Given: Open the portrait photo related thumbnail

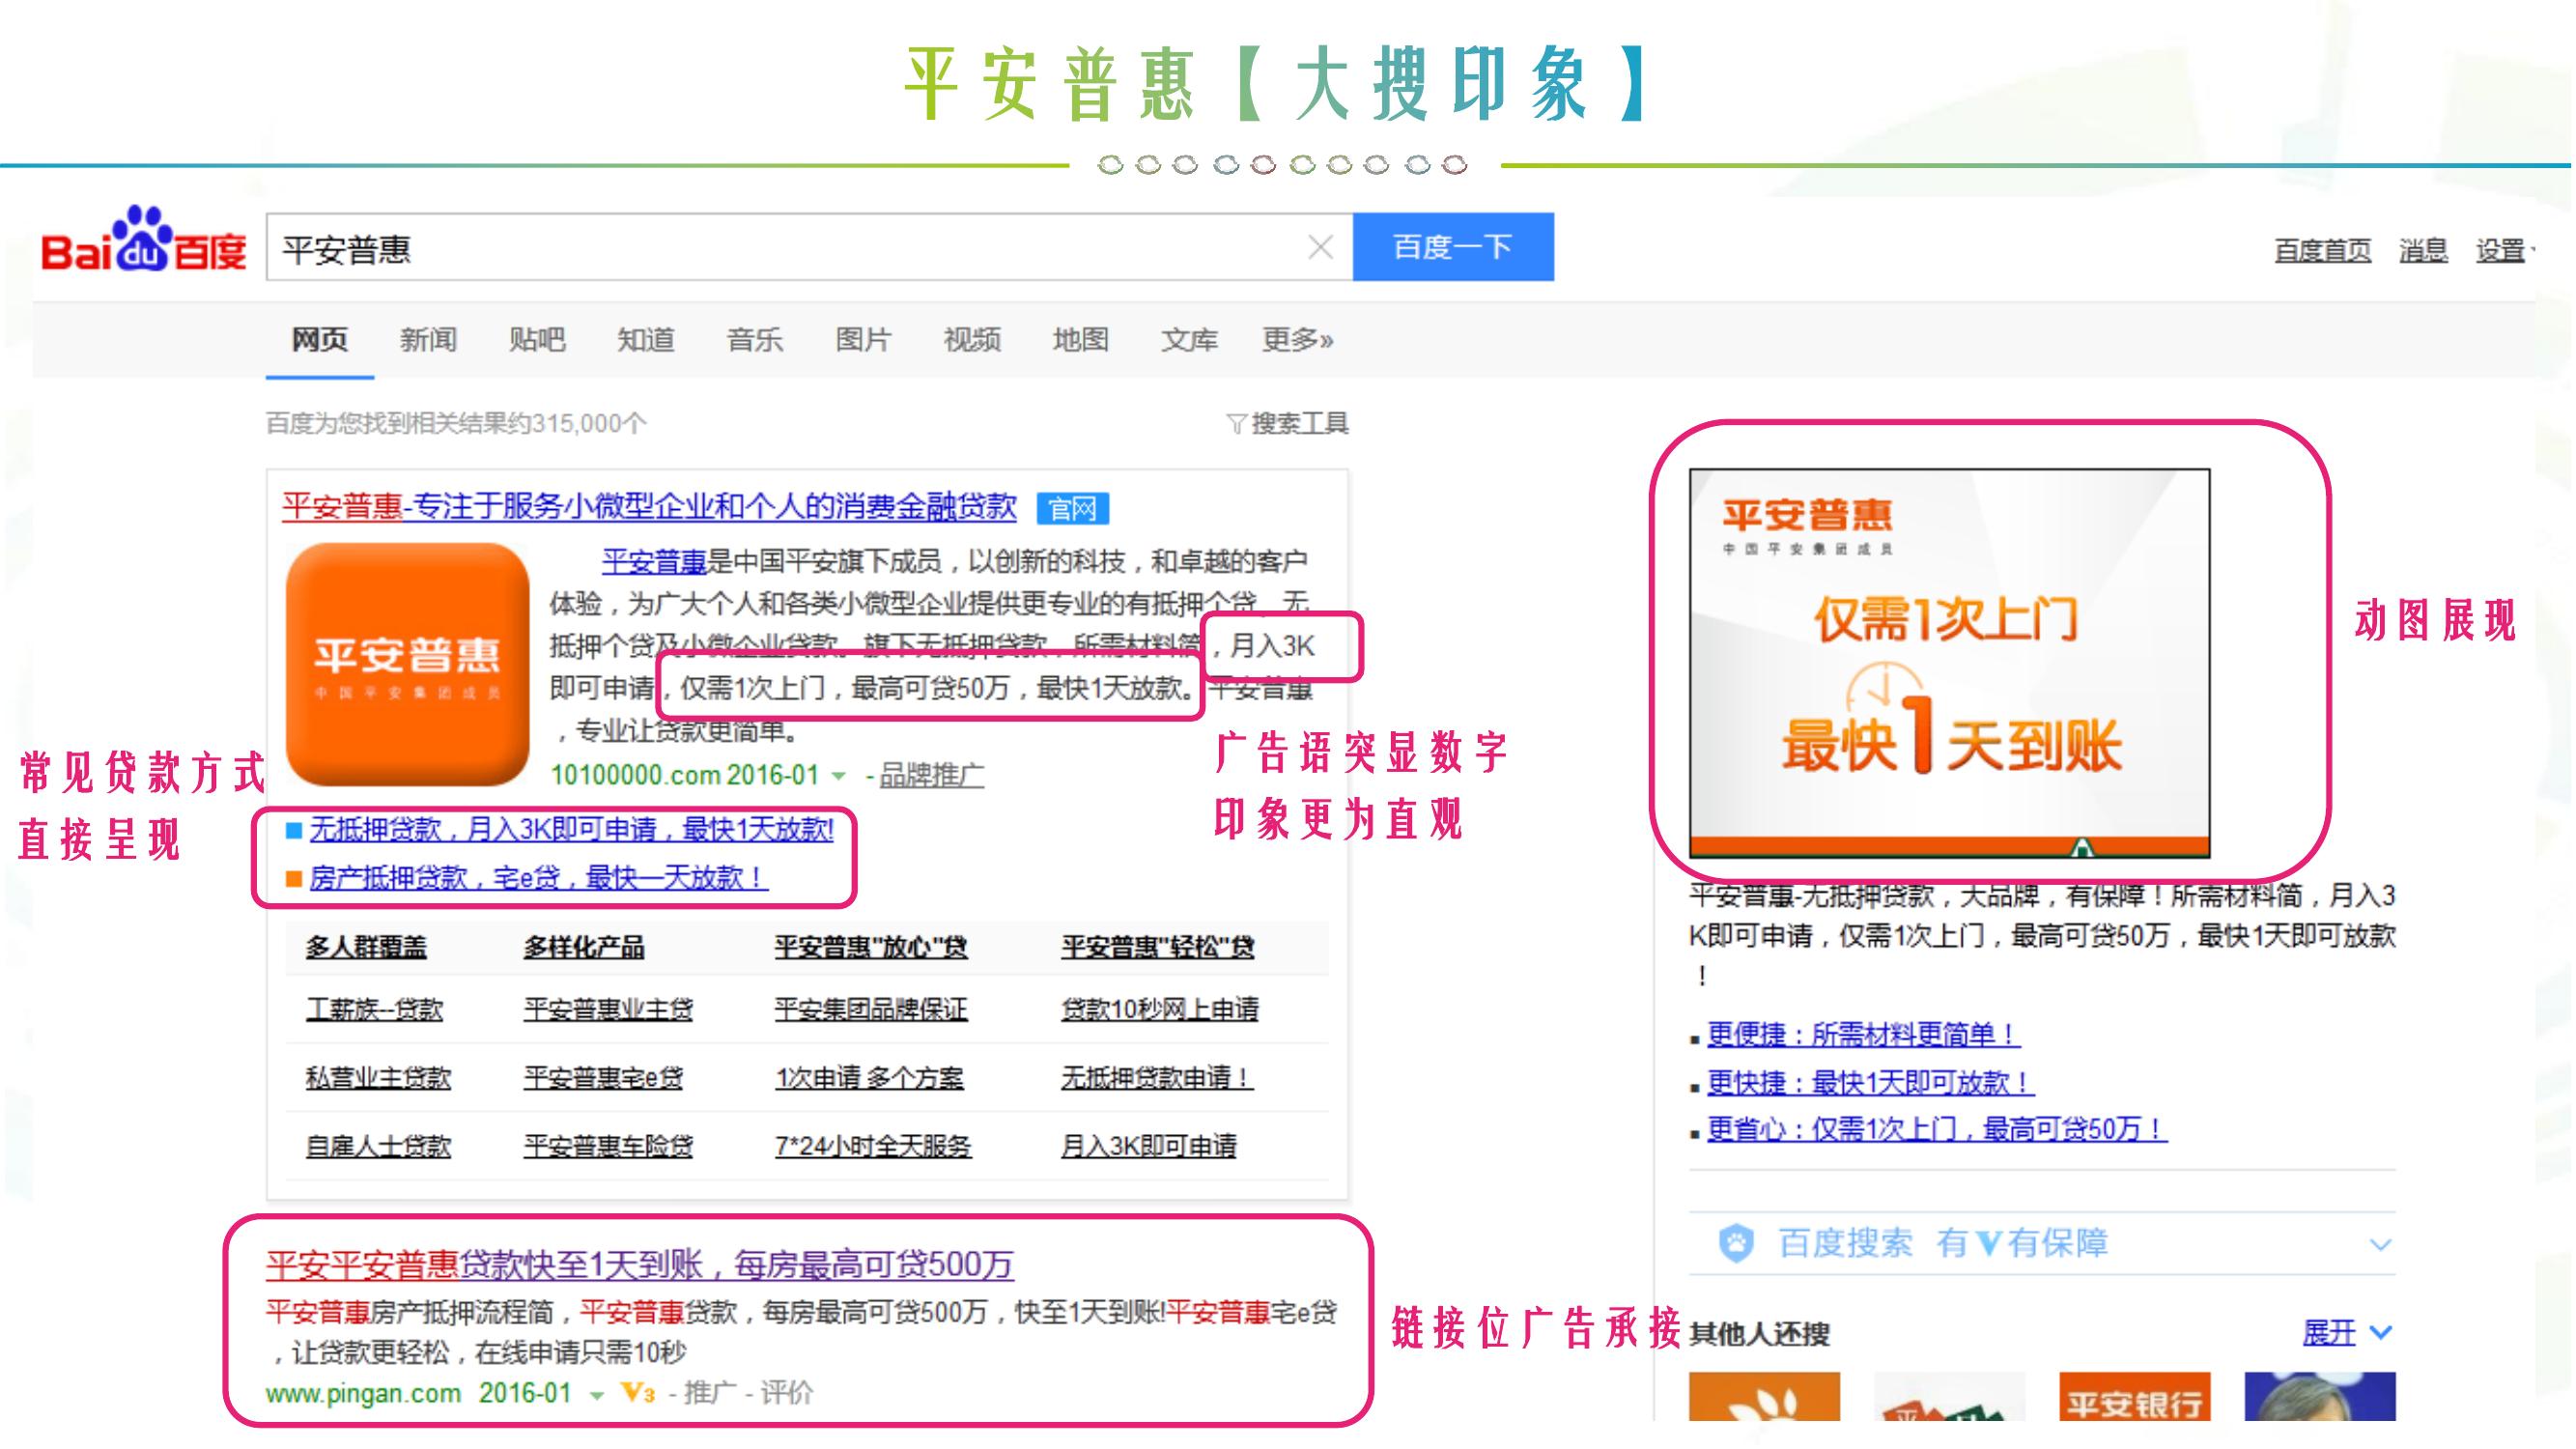Looking at the screenshot, I should (x=2320, y=1396).
